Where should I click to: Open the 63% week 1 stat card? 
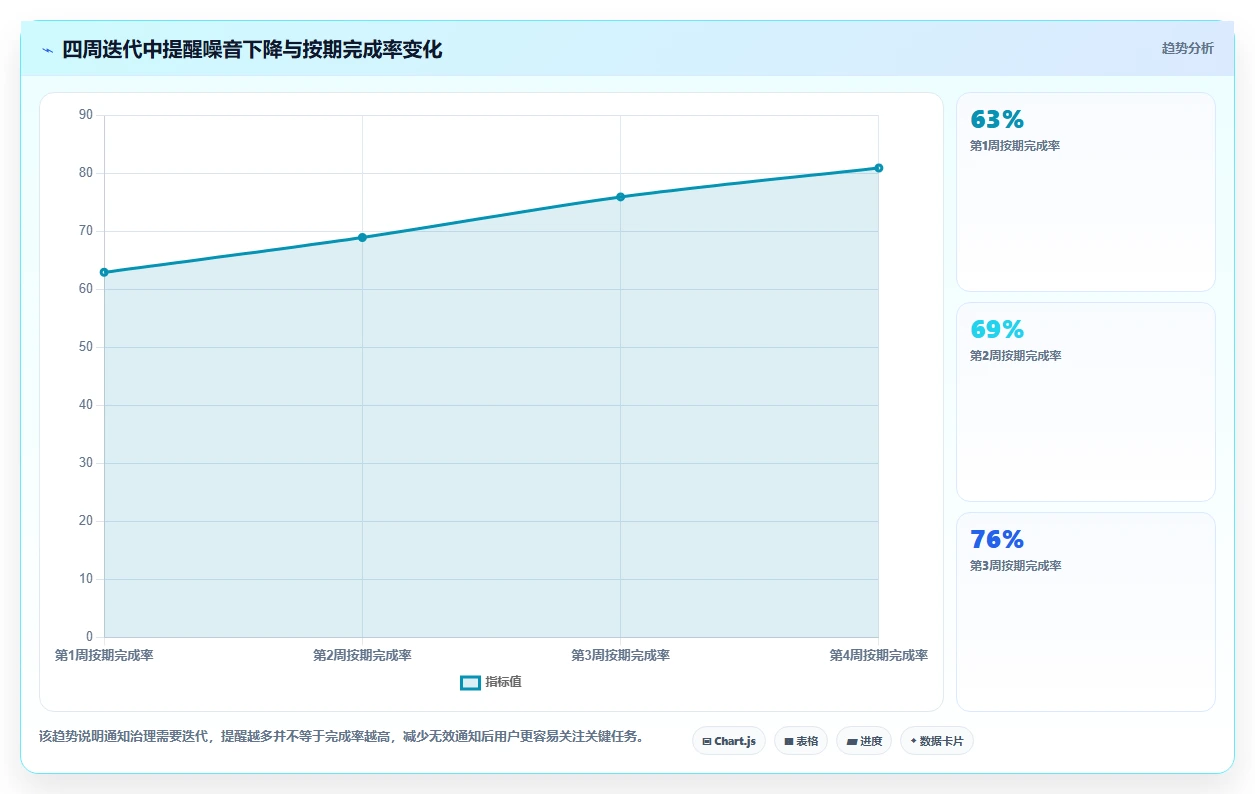1085,192
